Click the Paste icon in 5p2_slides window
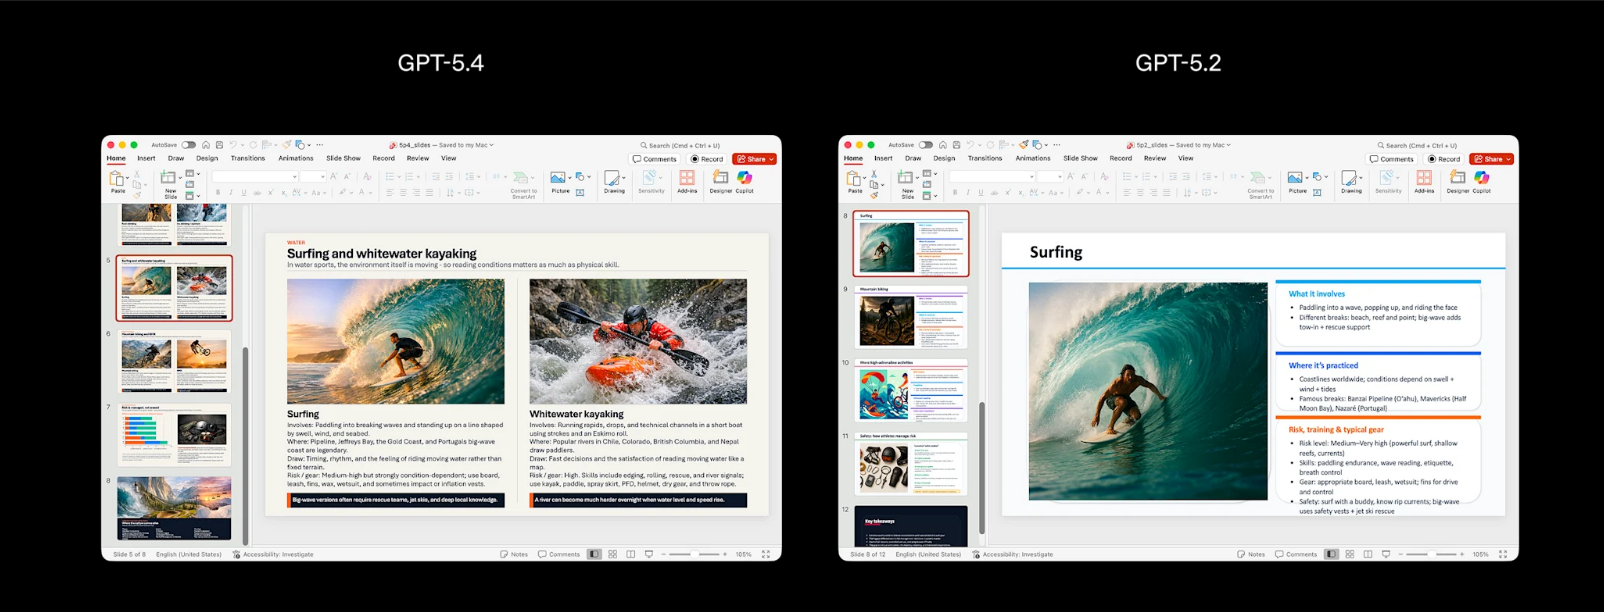Screen dimensions: 1604x612 point(854,179)
